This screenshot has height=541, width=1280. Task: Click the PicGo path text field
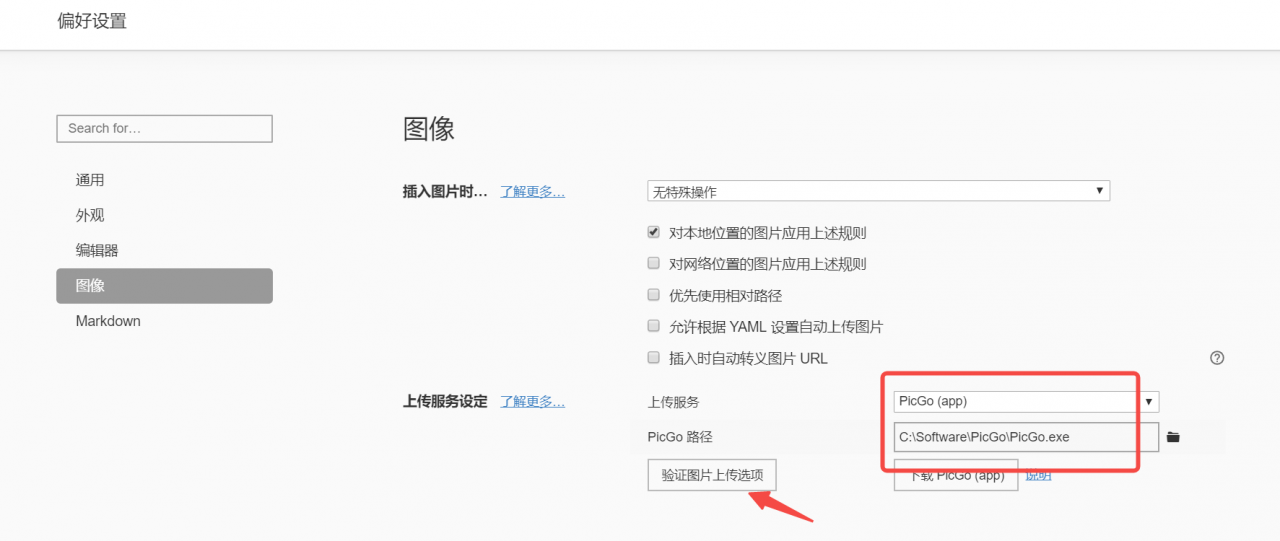tap(1025, 437)
